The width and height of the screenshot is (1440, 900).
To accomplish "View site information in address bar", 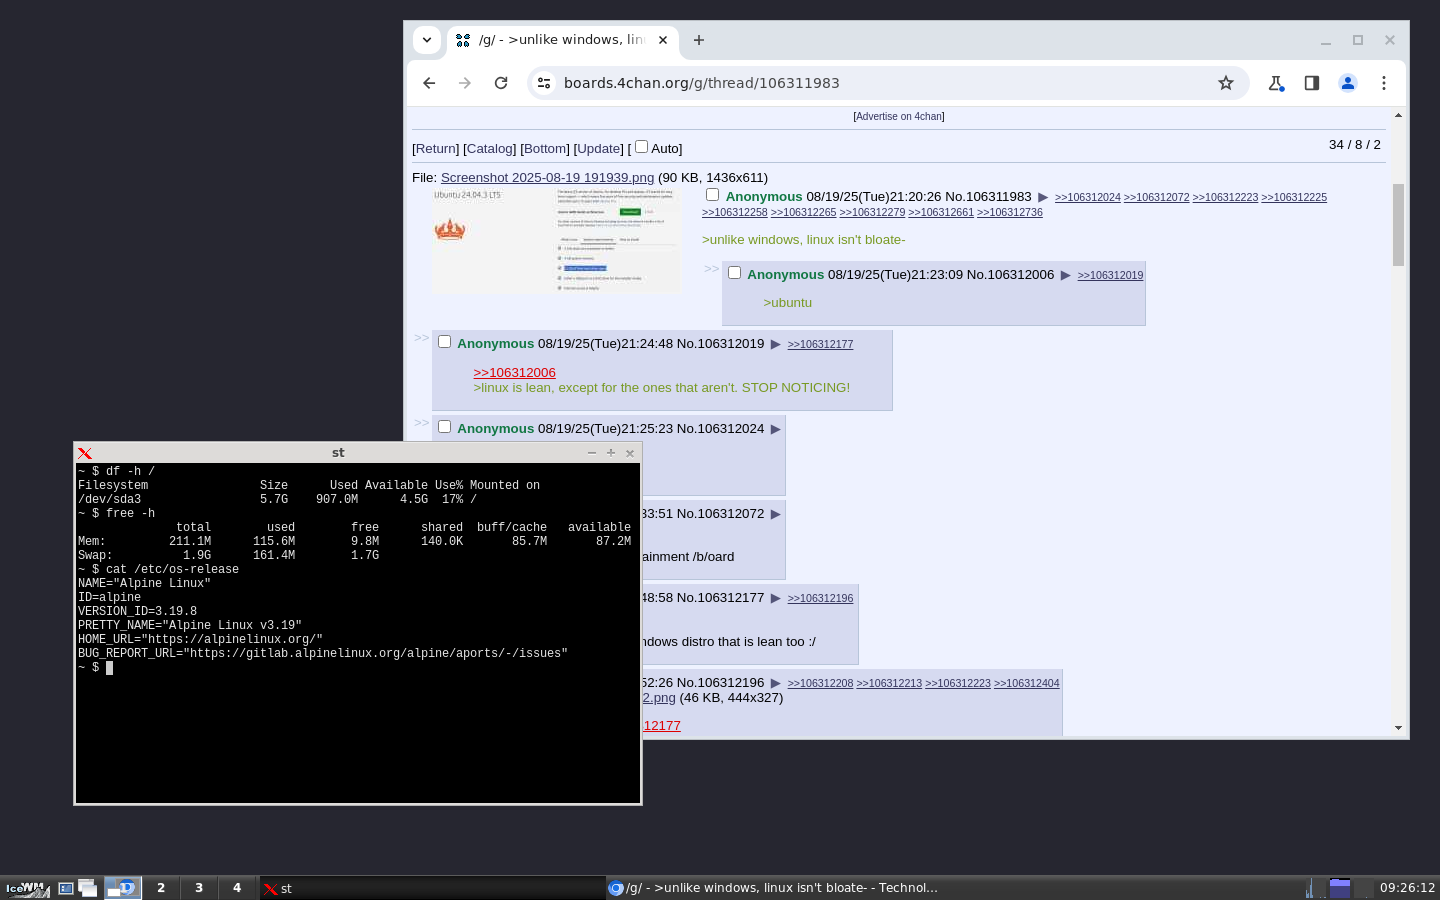I will pos(544,83).
